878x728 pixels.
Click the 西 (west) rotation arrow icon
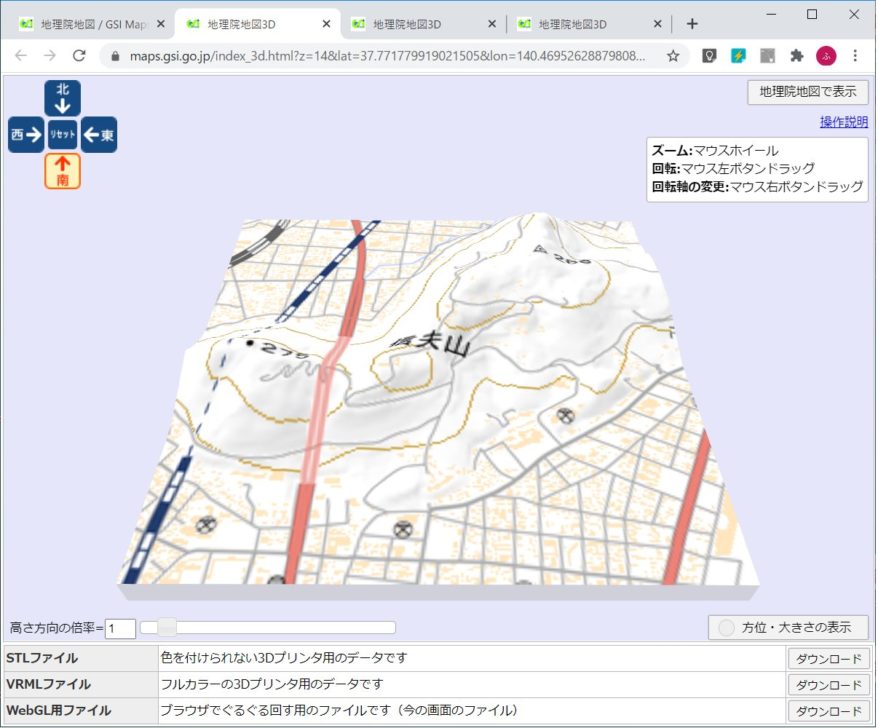[x=24, y=134]
